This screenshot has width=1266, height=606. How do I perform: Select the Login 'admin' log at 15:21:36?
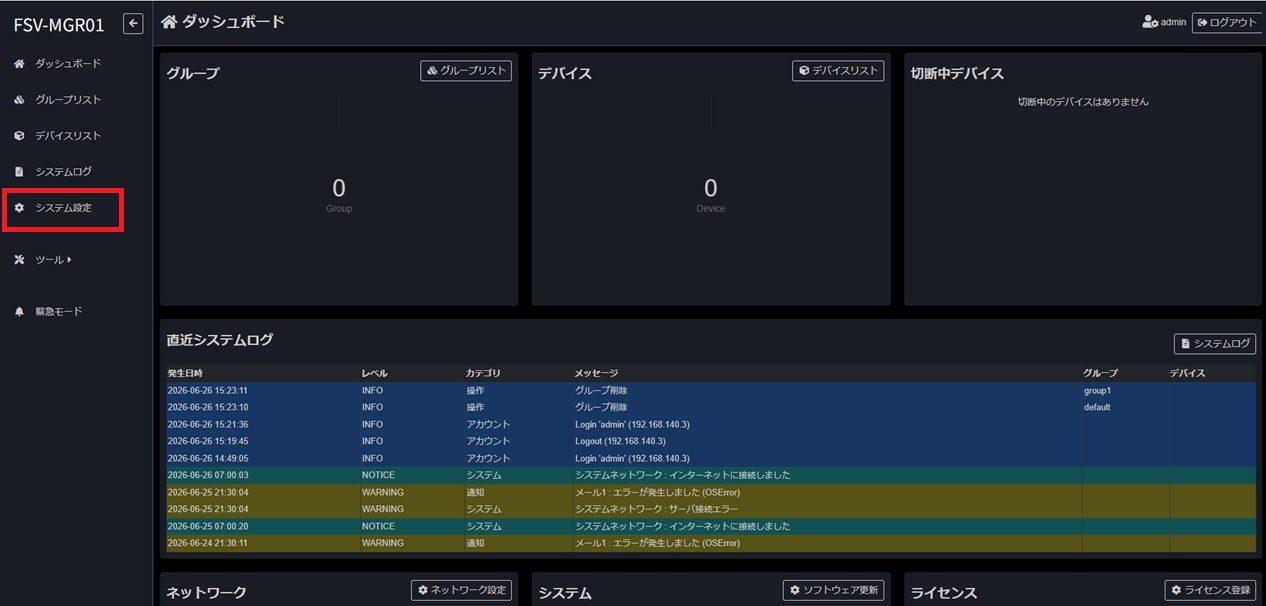711,424
